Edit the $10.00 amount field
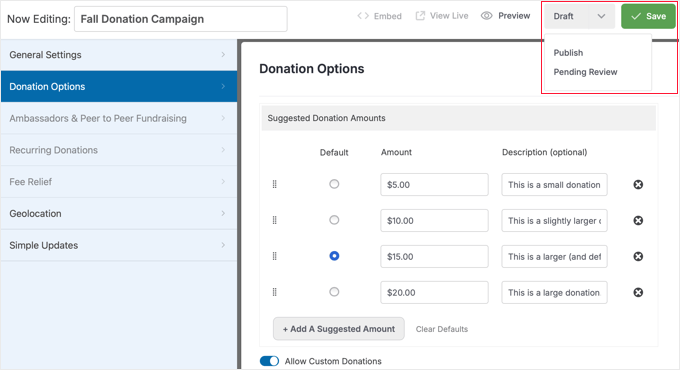The width and height of the screenshot is (680, 370). coord(434,221)
